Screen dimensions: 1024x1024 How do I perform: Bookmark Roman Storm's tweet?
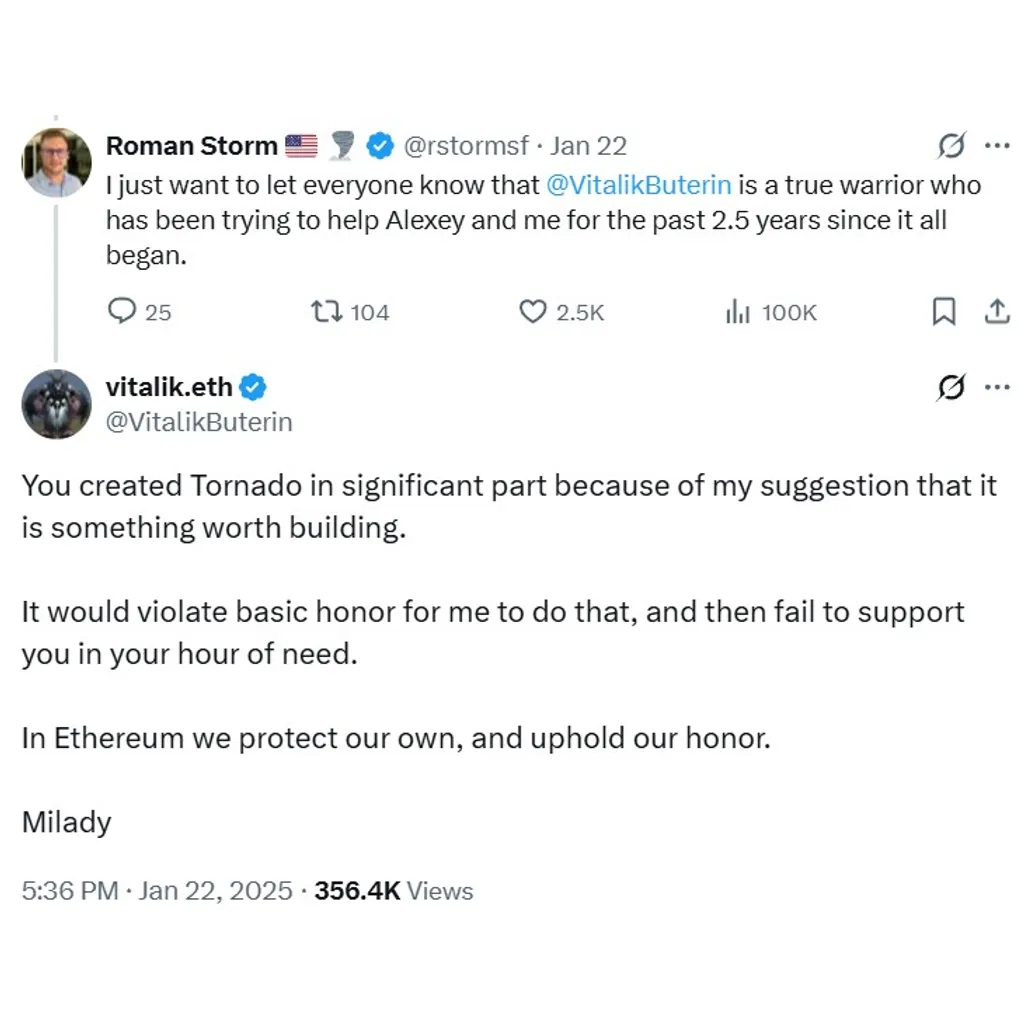[x=943, y=312]
